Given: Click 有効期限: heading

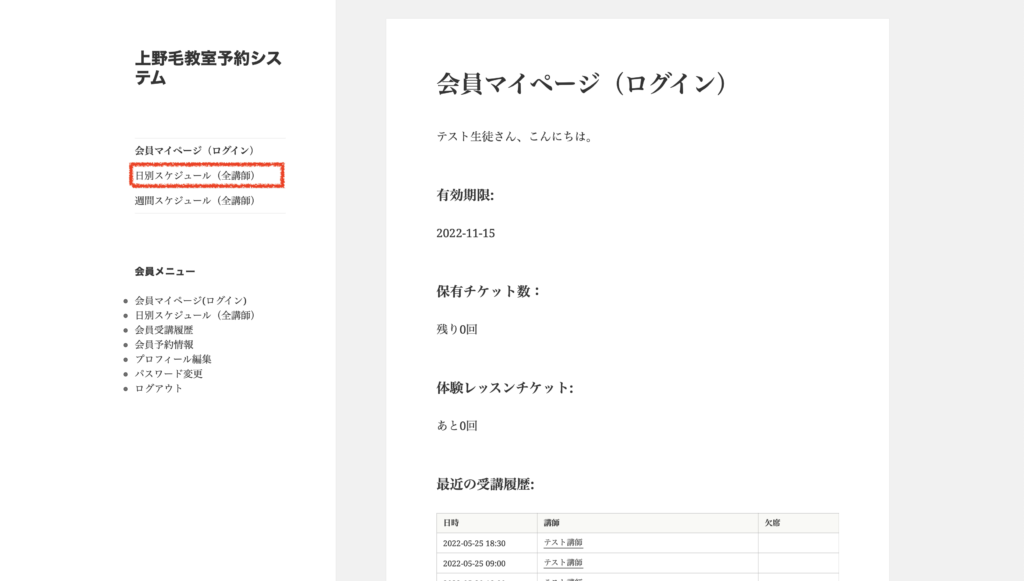Looking at the screenshot, I should [x=465, y=195].
